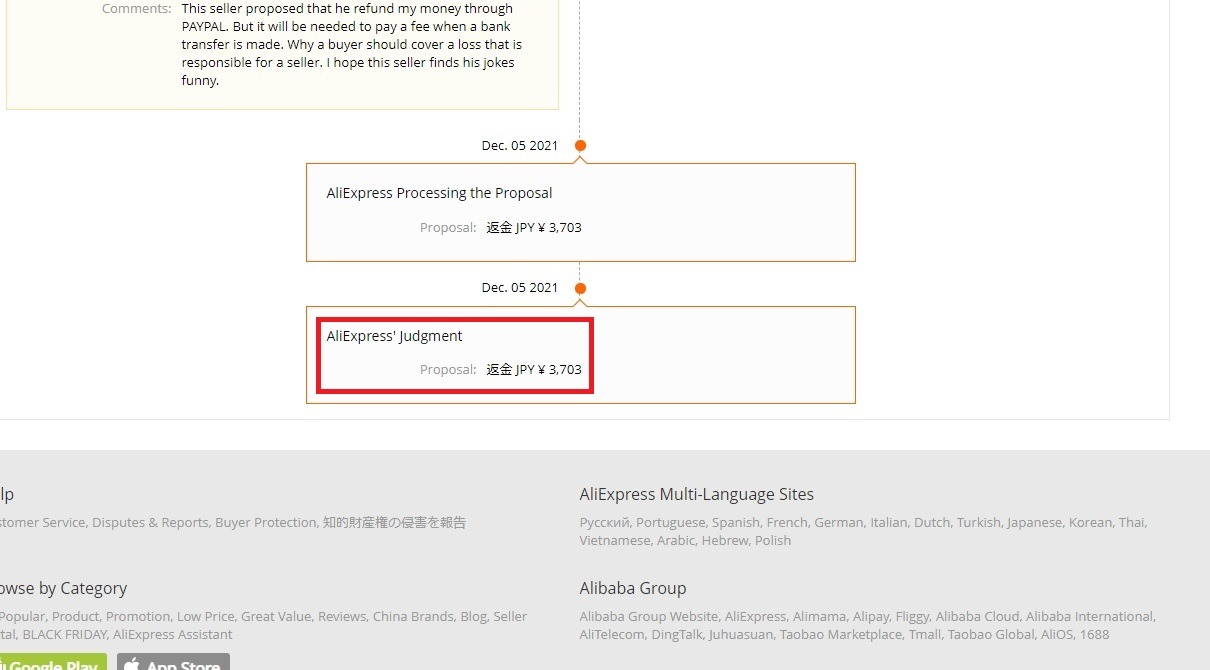The image size is (1210, 670).
Task: Open the Alimama footer link
Action: (820, 616)
